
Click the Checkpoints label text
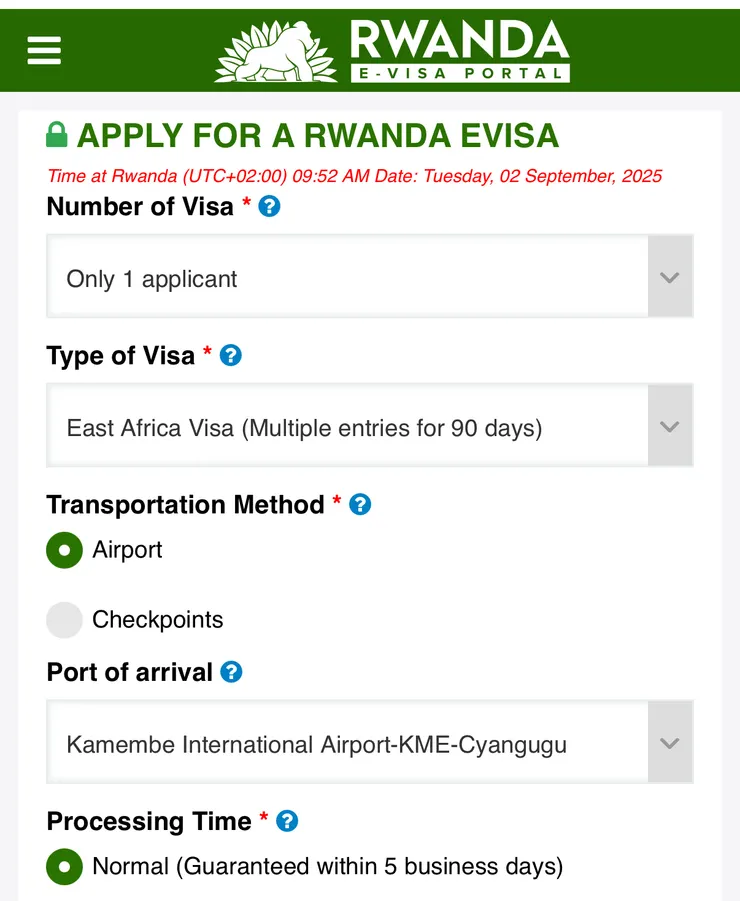157,620
